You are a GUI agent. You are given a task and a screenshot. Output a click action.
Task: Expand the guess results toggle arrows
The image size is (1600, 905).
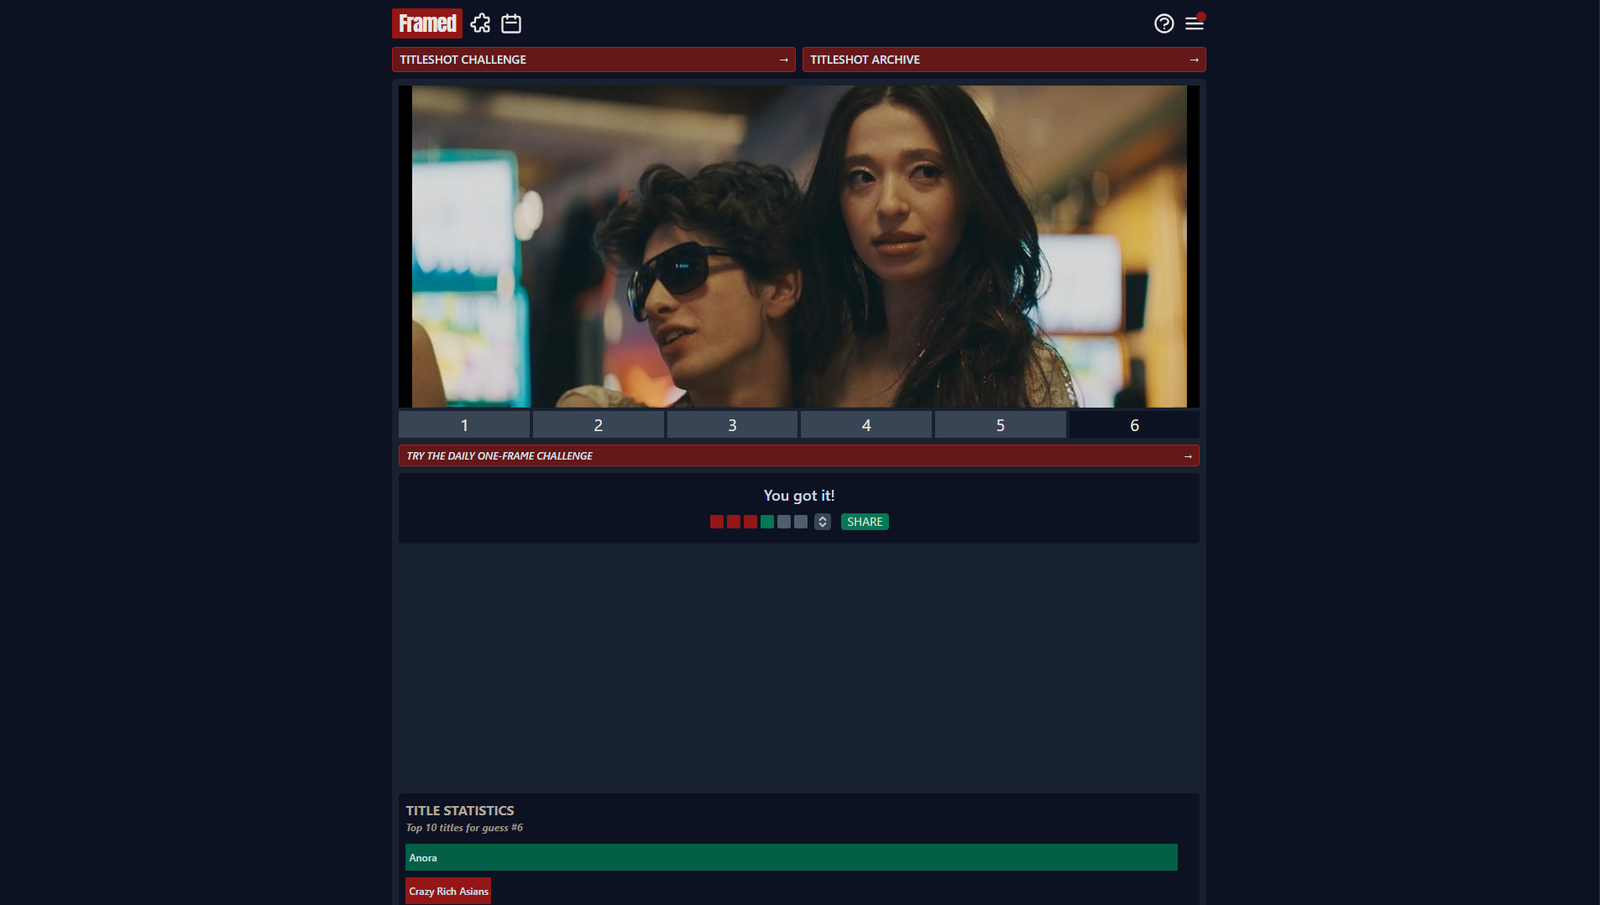point(822,522)
